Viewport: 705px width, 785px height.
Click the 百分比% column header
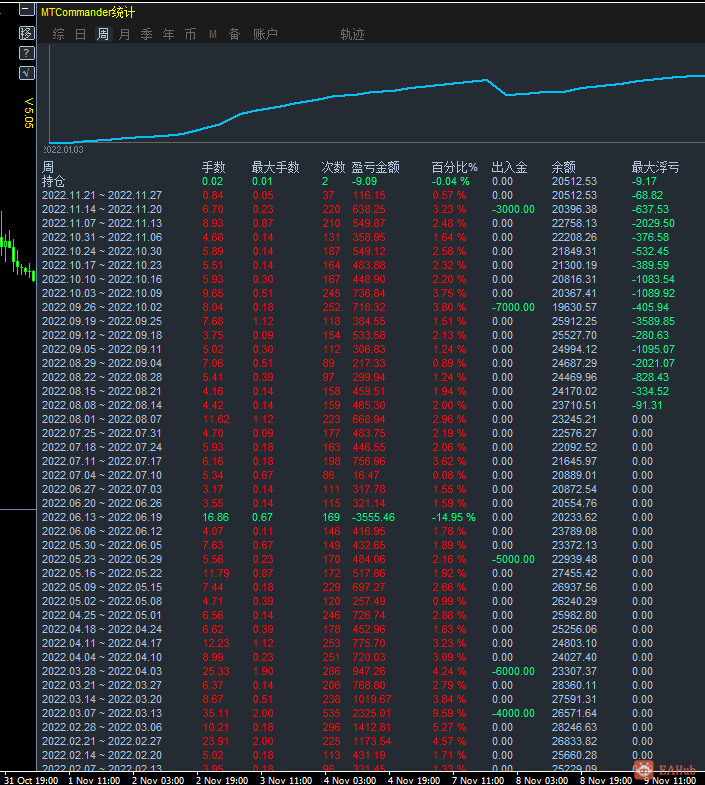[455, 167]
